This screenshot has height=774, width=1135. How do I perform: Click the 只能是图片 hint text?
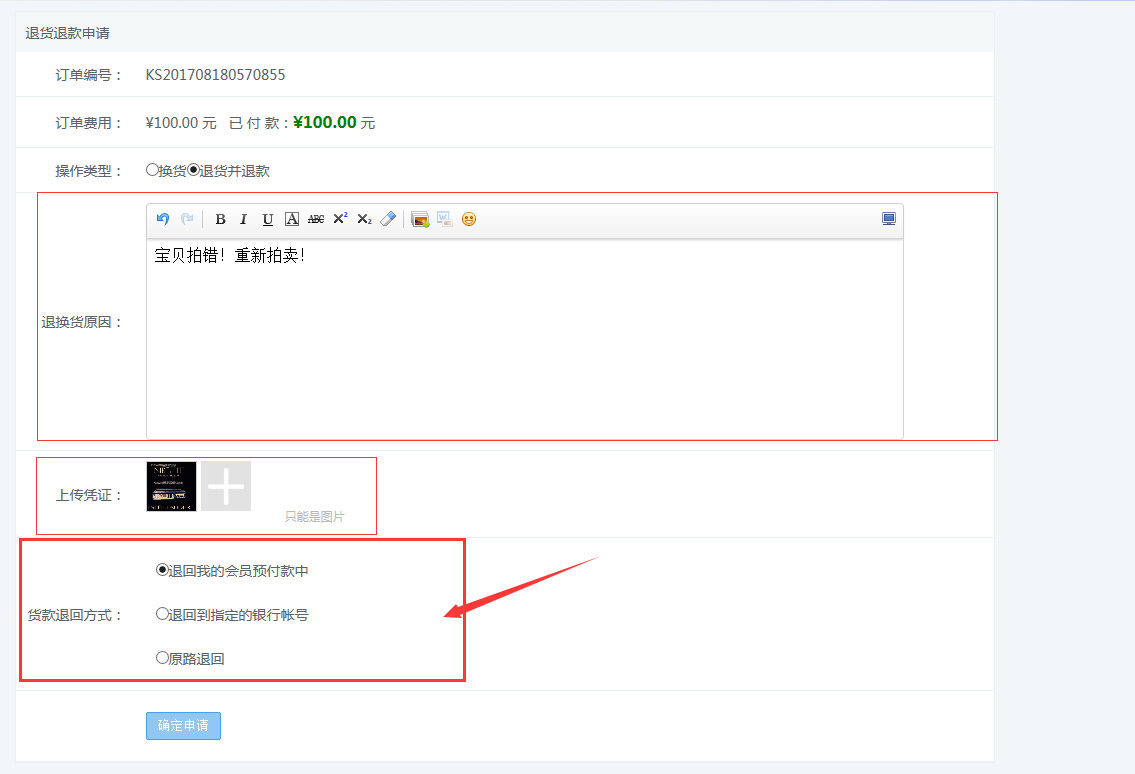point(314,516)
